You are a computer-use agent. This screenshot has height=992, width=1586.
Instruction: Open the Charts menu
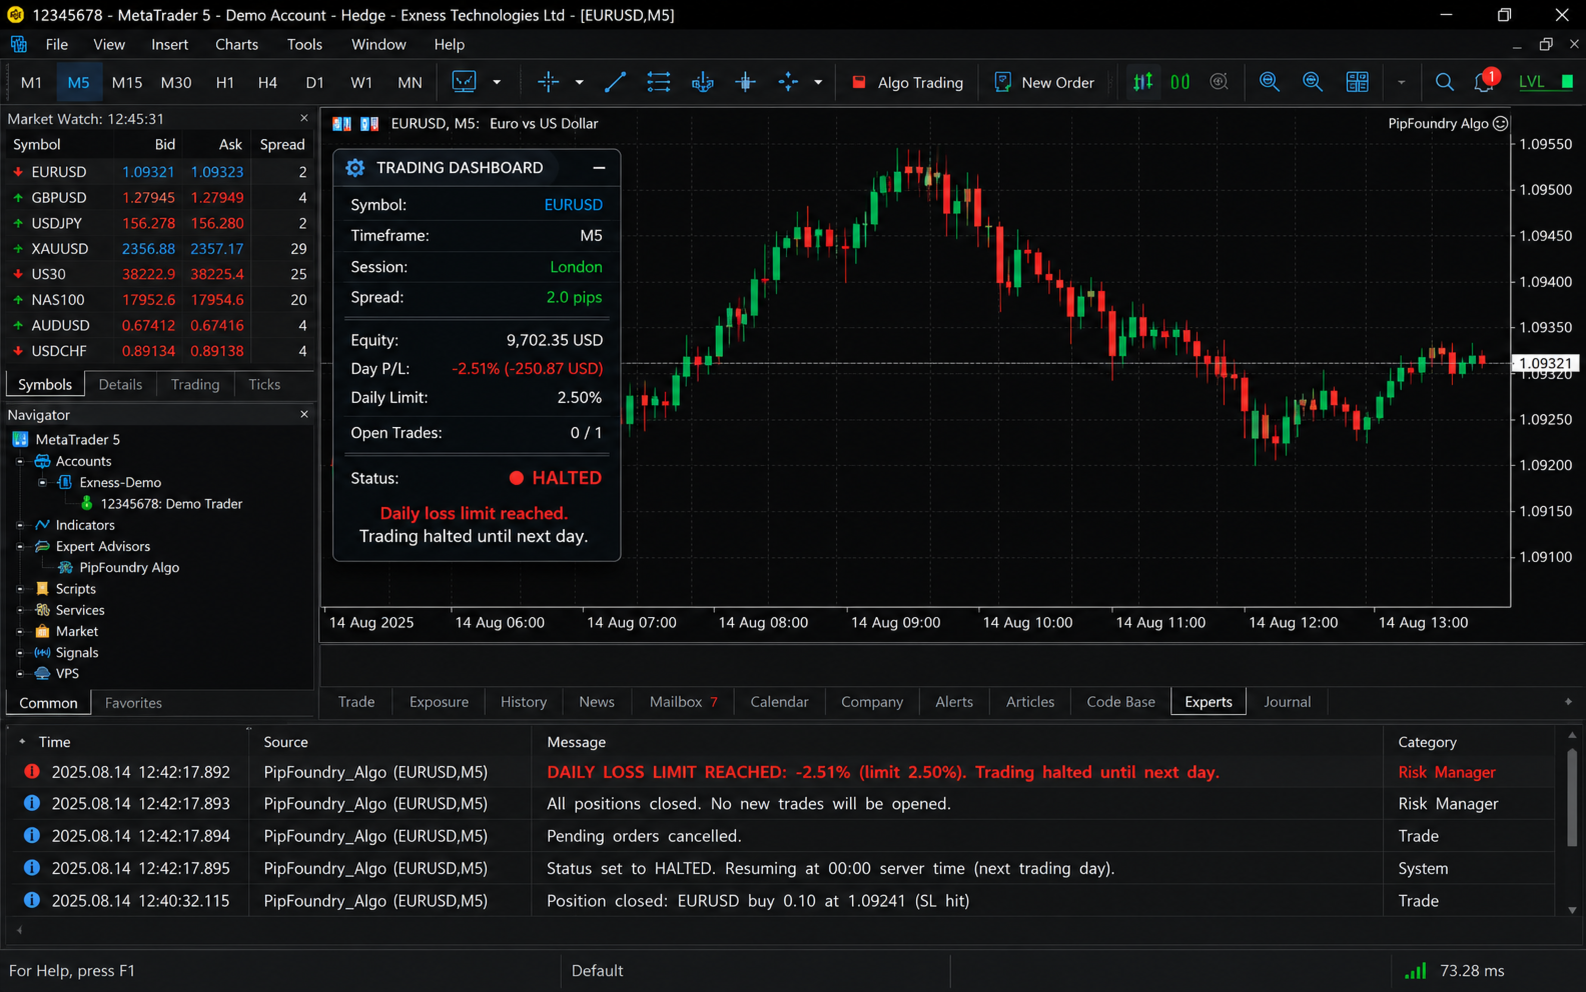[x=236, y=44]
